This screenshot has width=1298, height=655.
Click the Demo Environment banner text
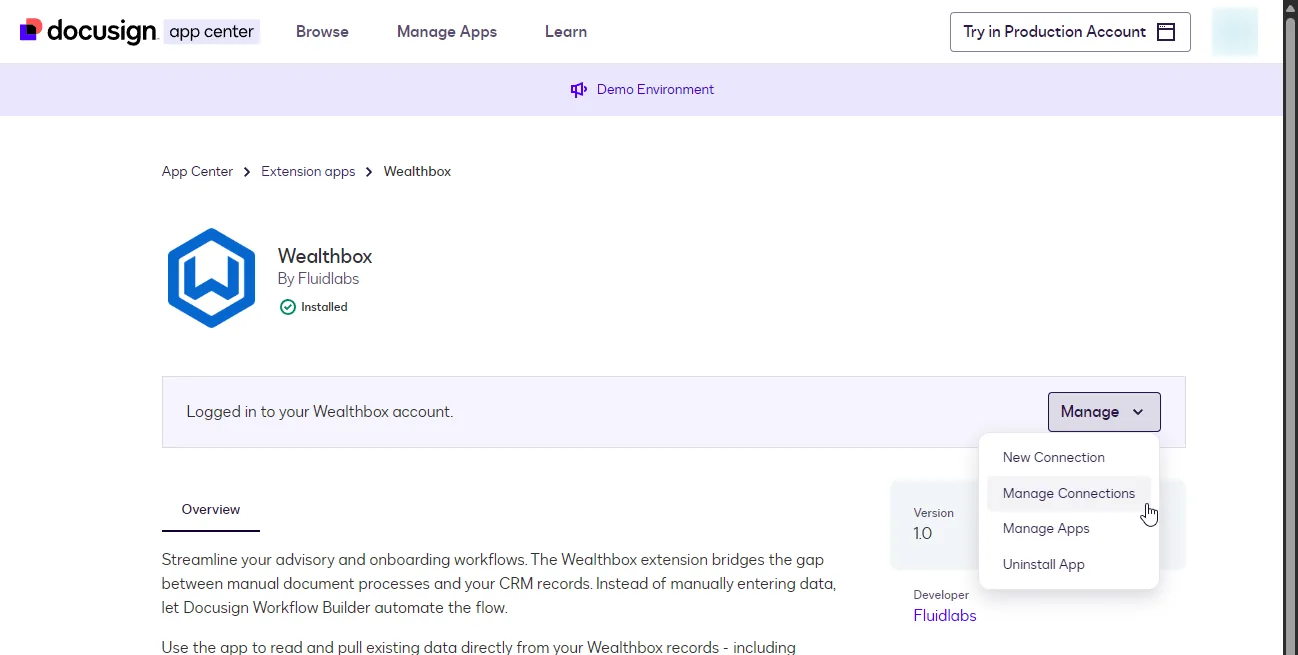click(x=655, y=90)
